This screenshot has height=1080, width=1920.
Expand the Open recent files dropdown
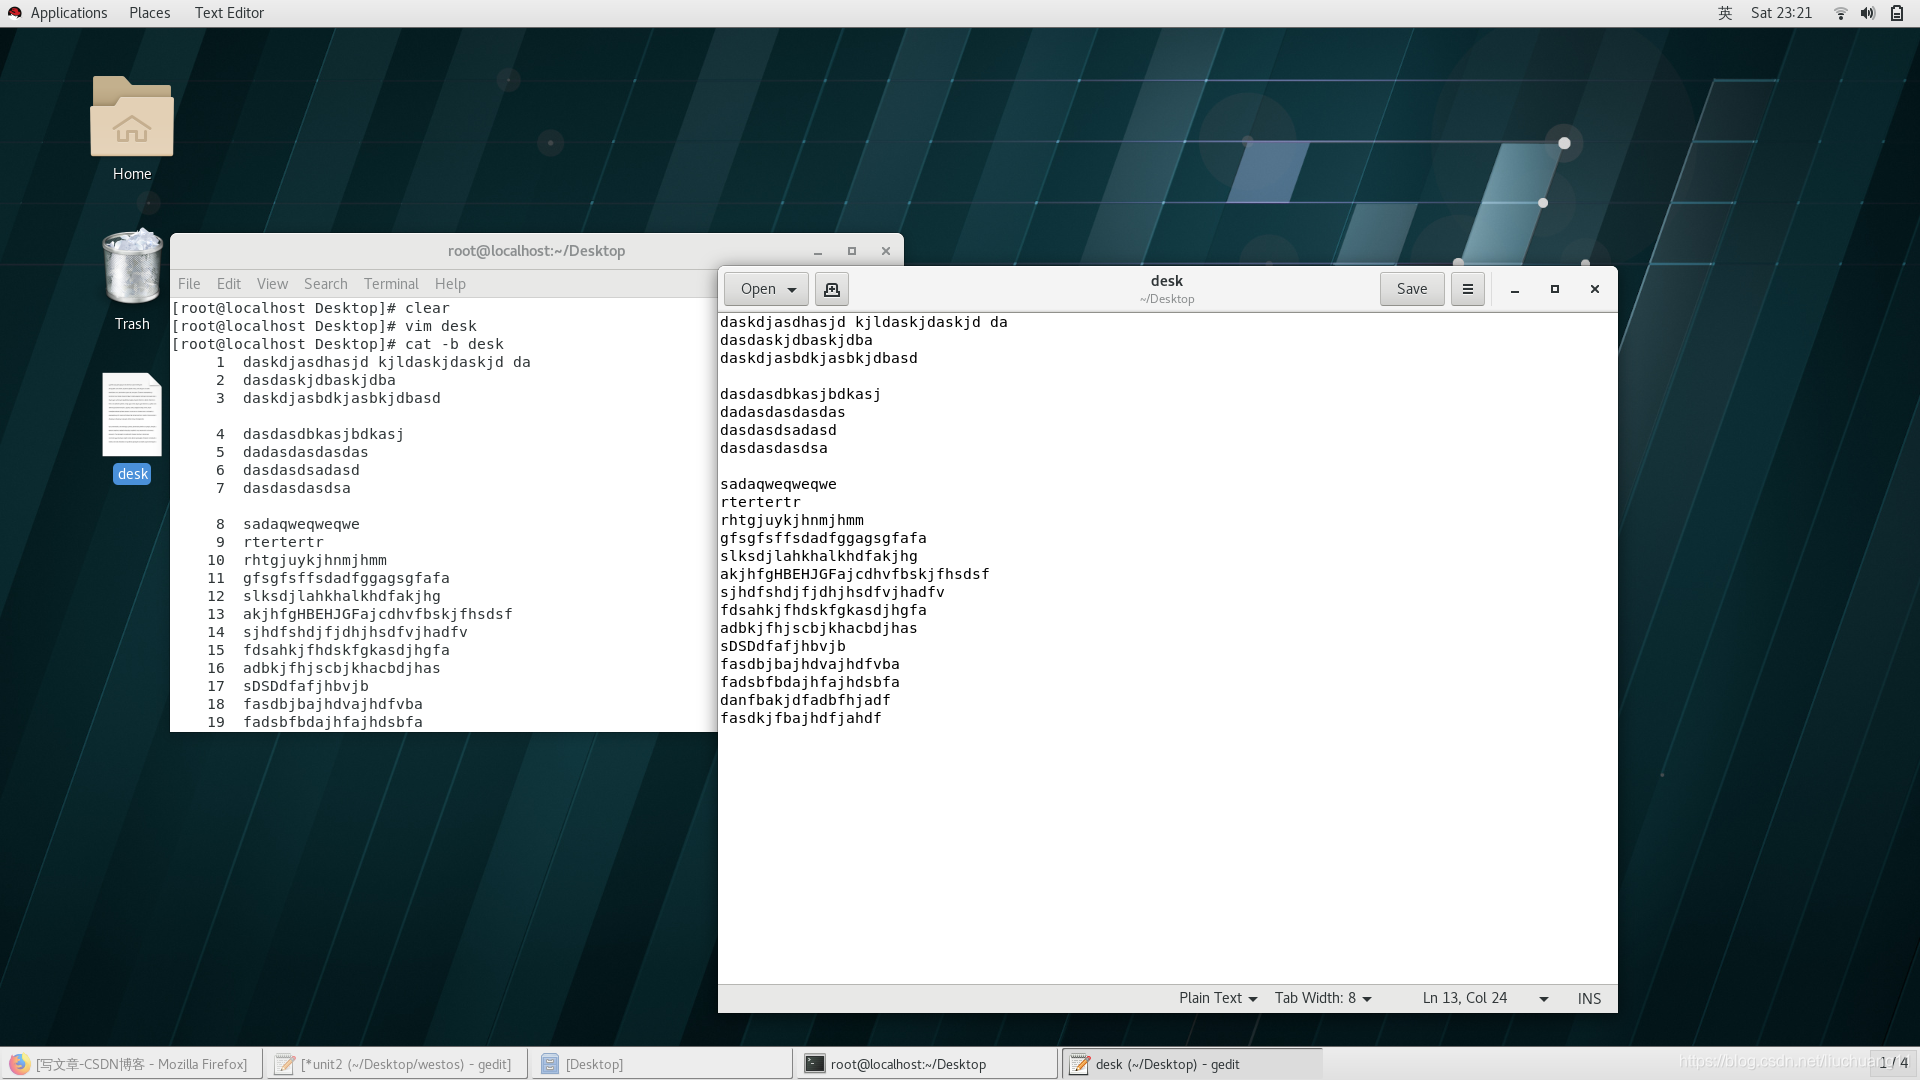(792, 290)
